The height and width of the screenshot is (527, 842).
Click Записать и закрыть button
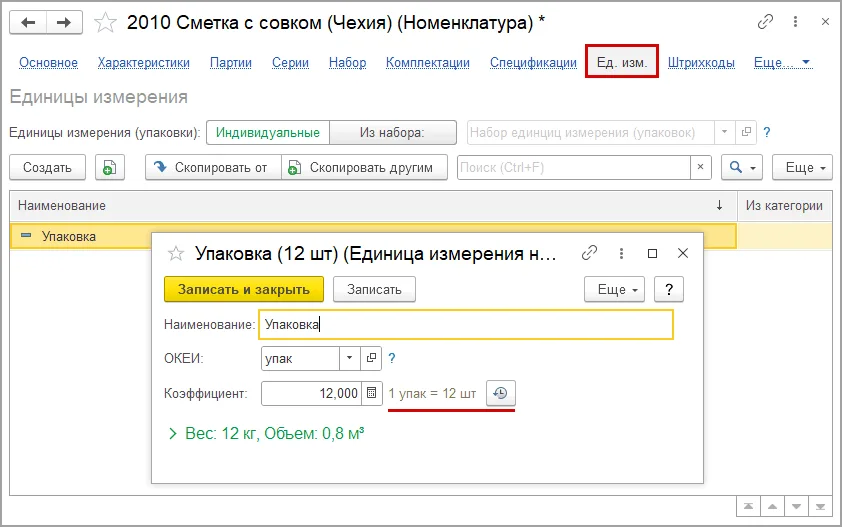[x=244, y=290]
